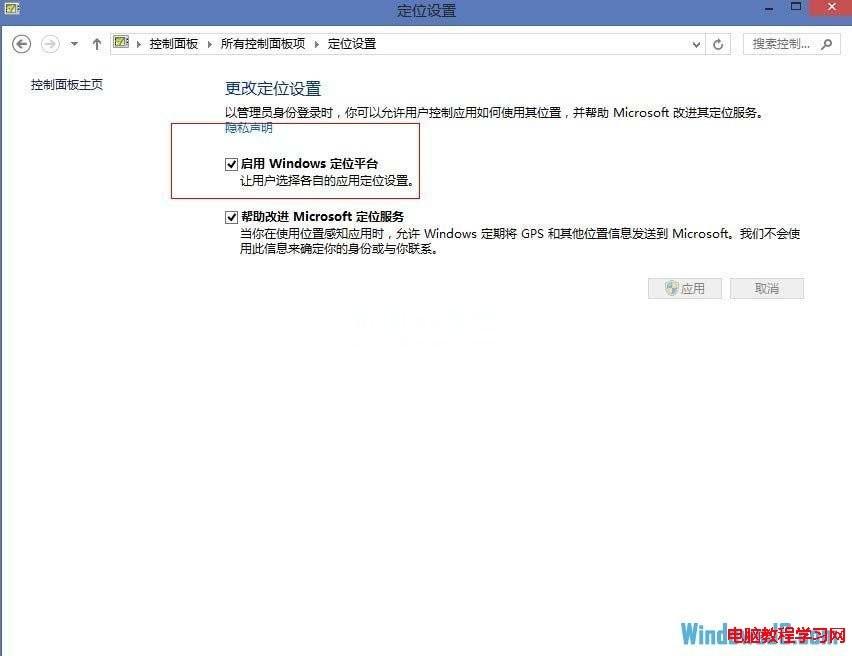Click the 取消 cancel button
Image resolution: width=852 pixels, height=656 pixels.
[x=767, y=289]
